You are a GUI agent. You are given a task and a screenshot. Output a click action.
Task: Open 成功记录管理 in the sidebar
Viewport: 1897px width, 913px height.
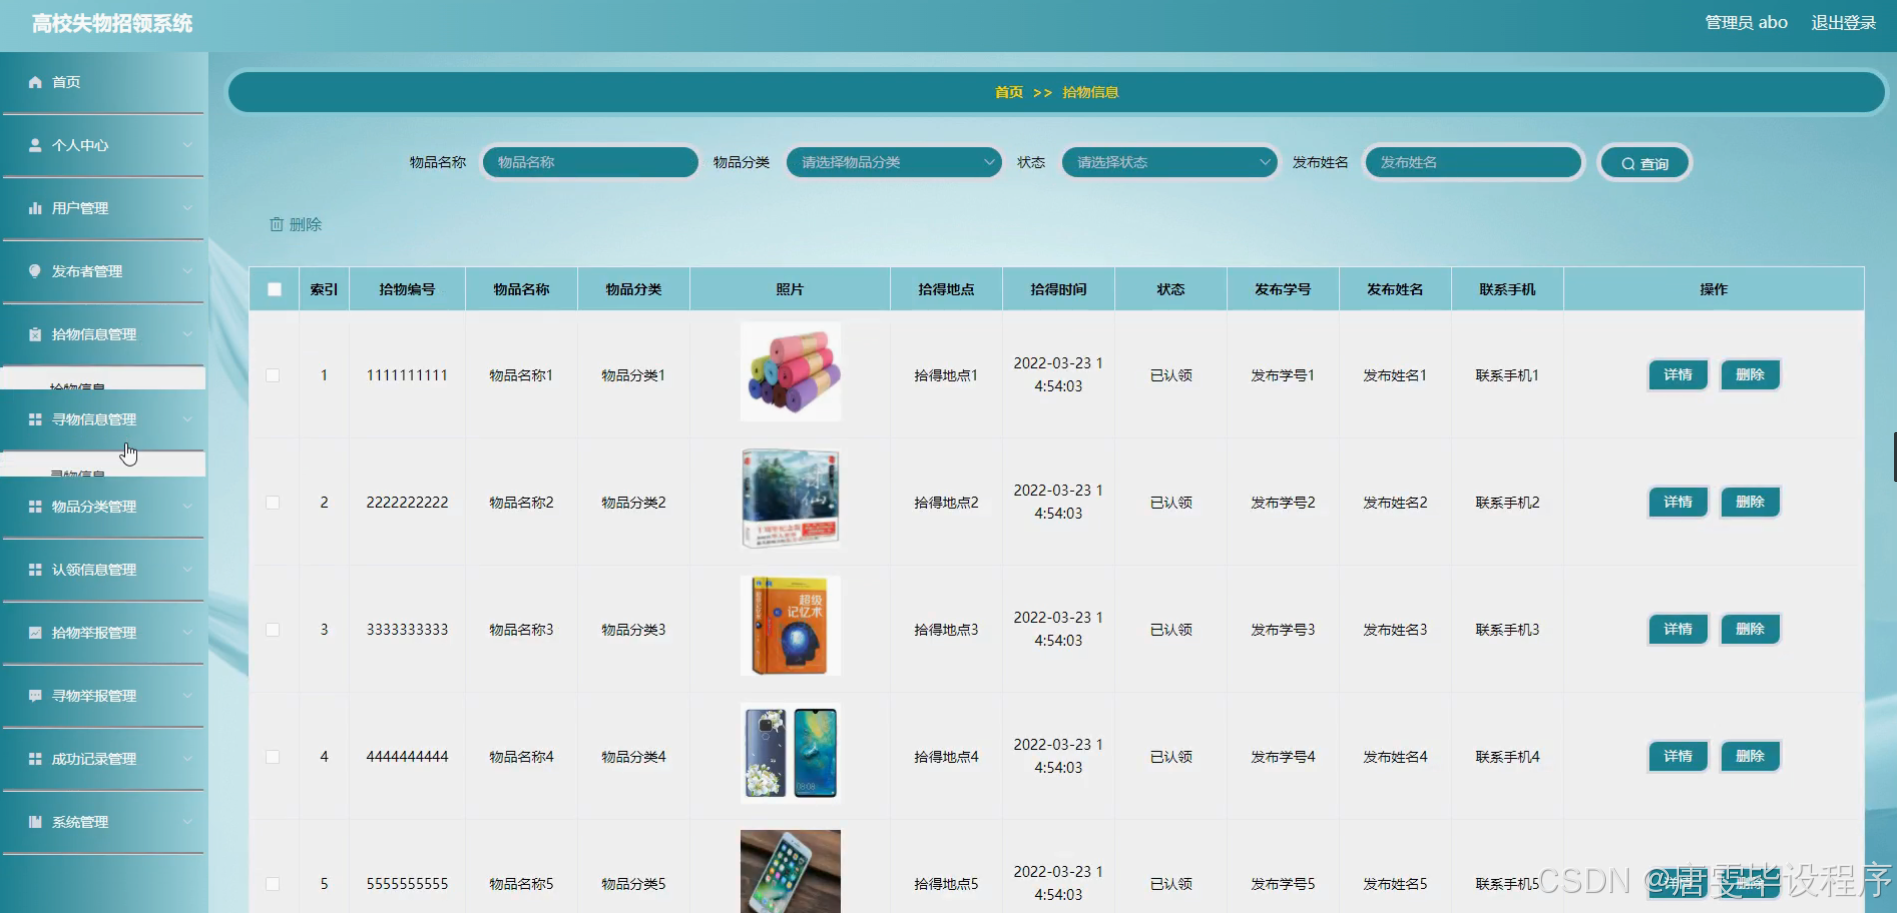click(x=104, y=758)
